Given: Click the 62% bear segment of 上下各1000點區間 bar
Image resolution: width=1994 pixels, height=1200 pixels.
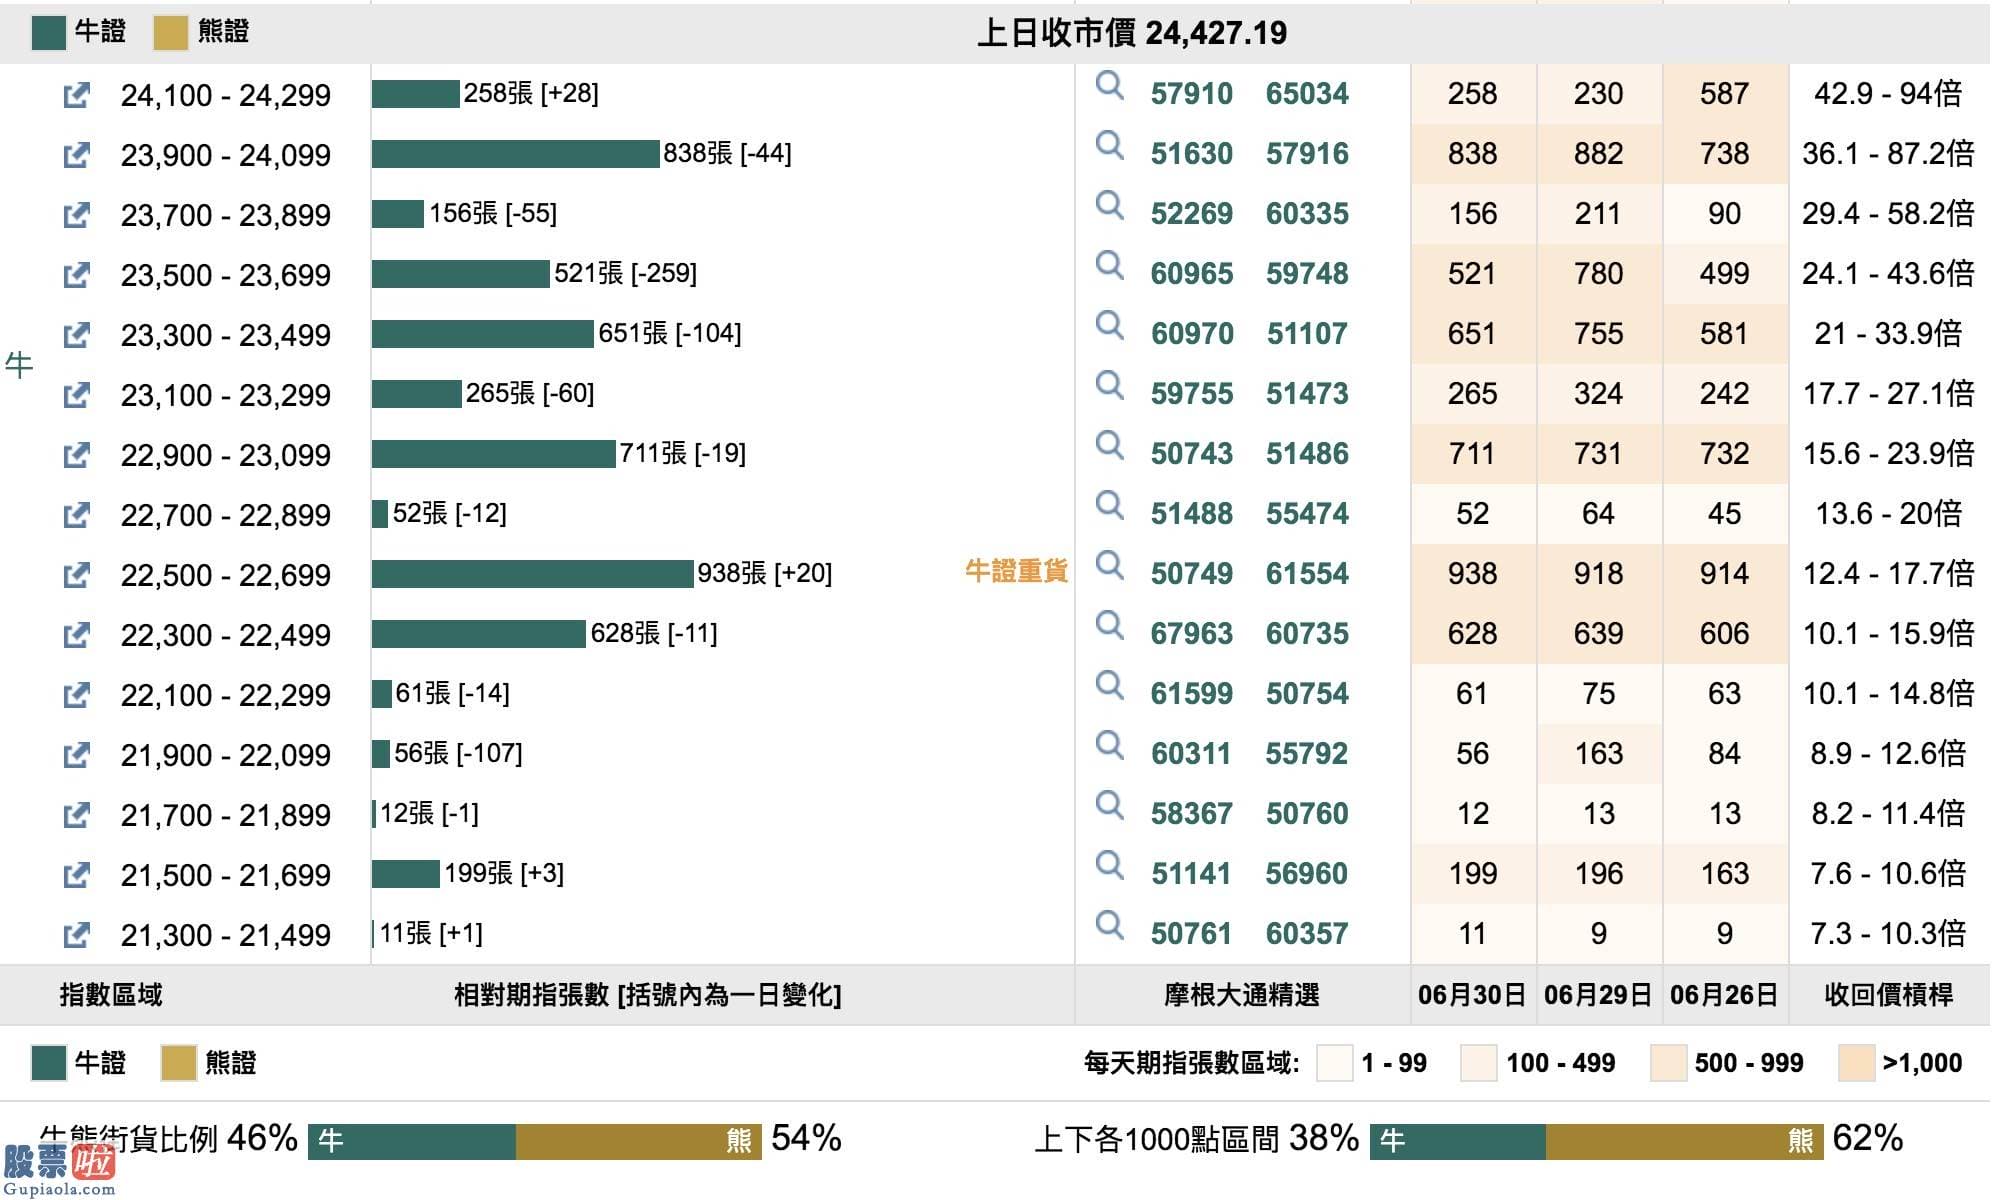Looking at the screenshot, I should (1685, 1142).
